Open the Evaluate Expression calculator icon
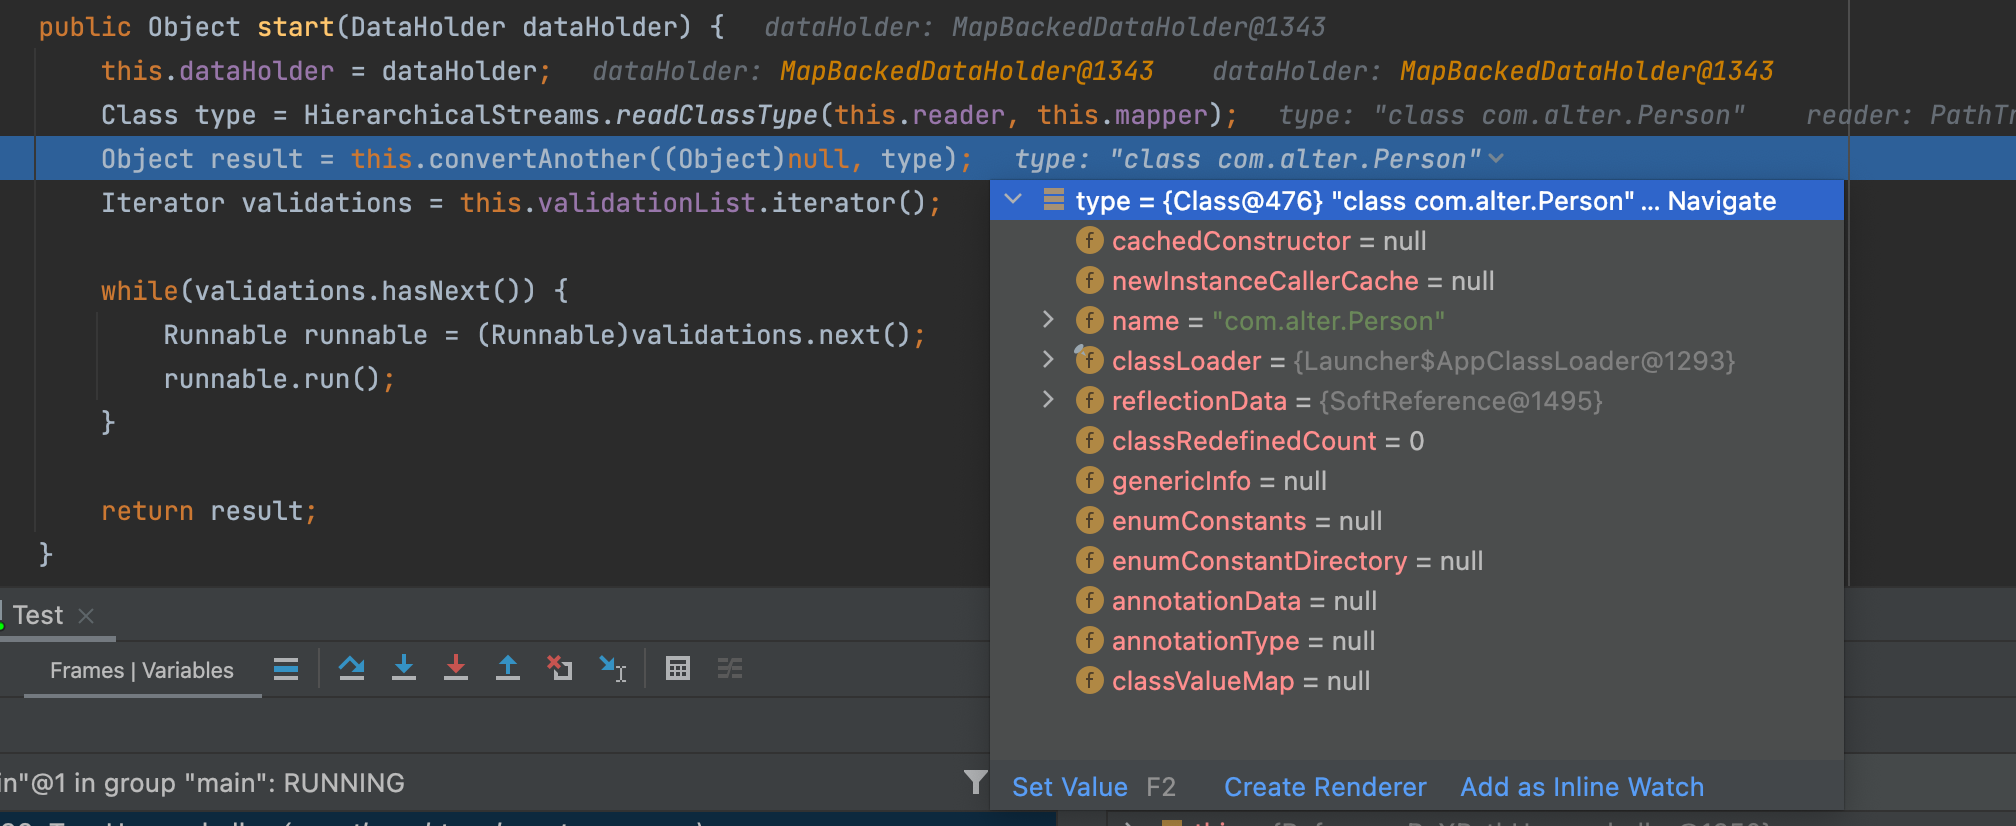 pos(678,668)
